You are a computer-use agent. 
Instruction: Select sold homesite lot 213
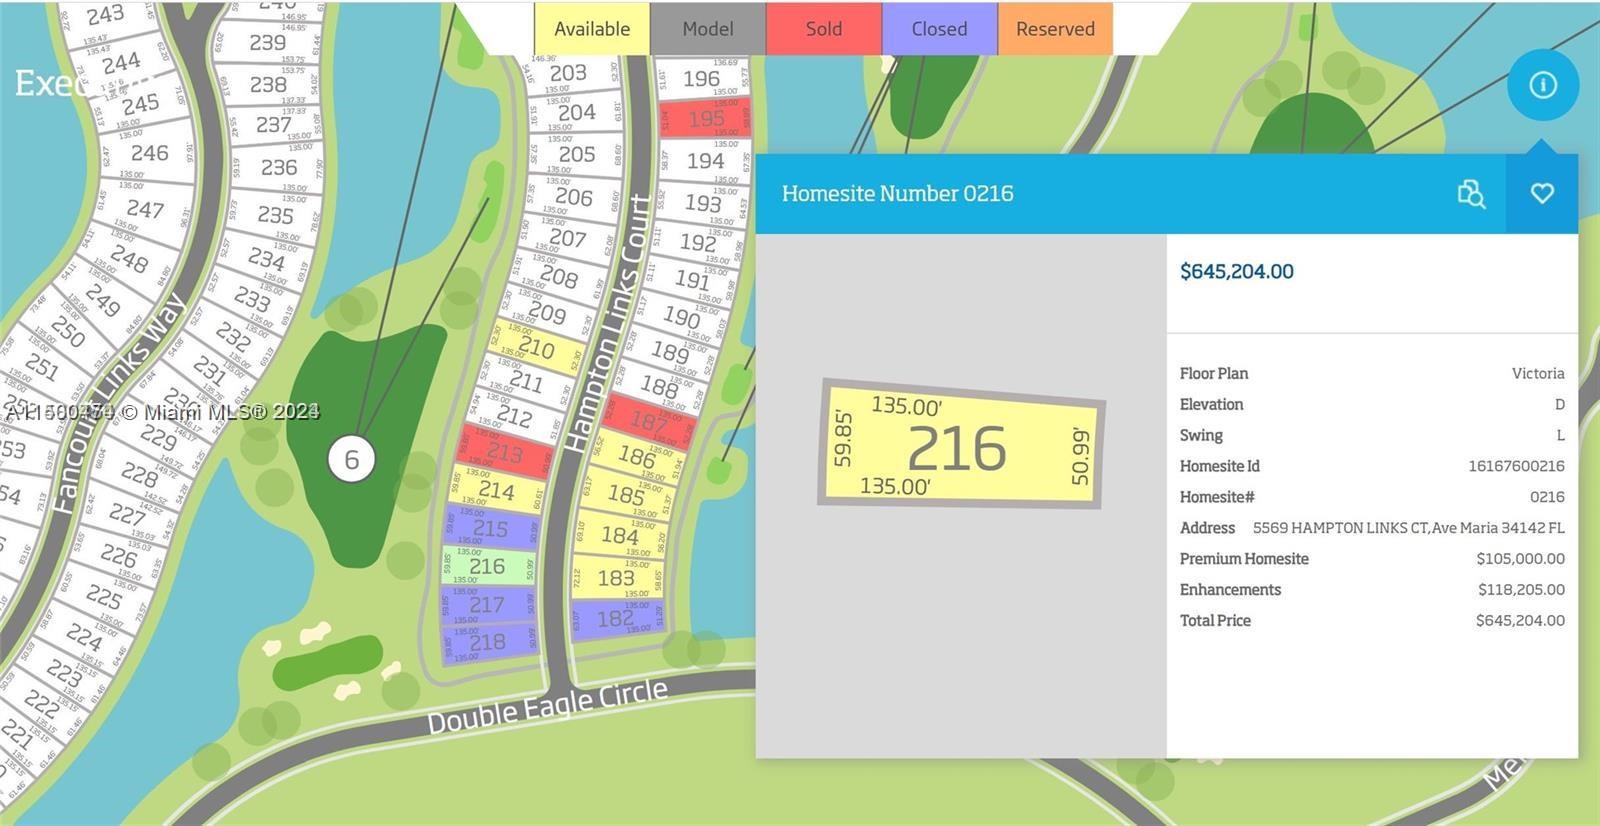pyautogui.click(x=505, y=453)
